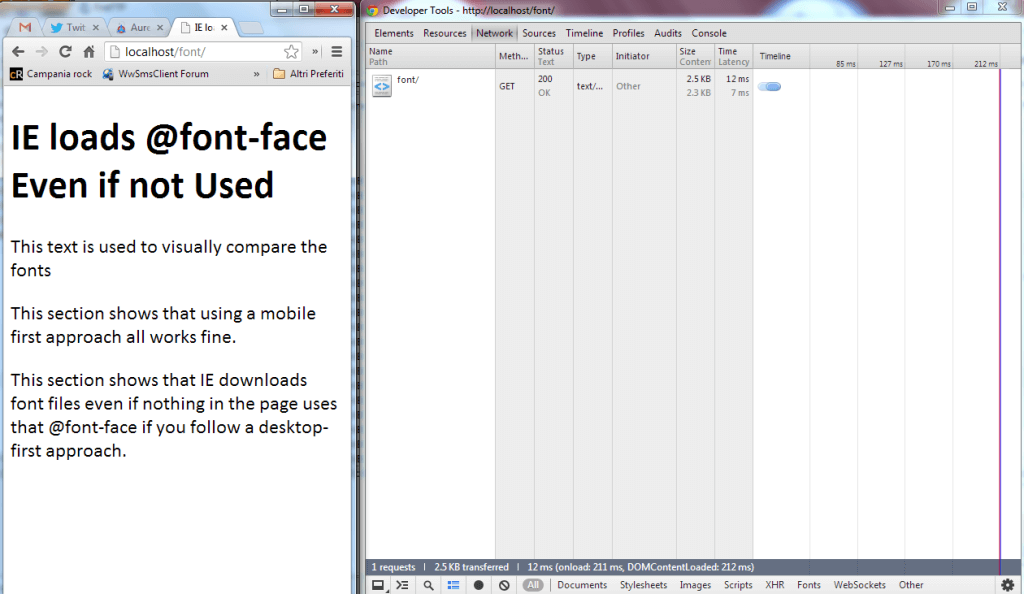Open the browser customization menu
This screenshot has width=1024, height=594.
click(337, 51)
